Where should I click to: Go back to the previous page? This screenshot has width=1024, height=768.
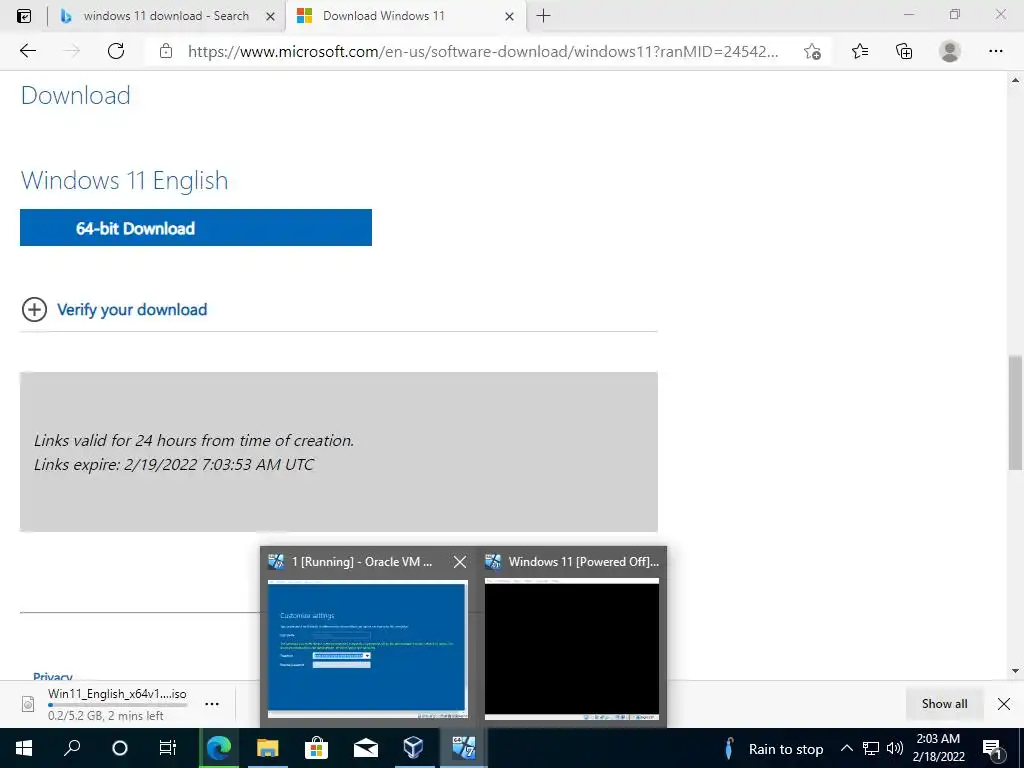point(27,51)
